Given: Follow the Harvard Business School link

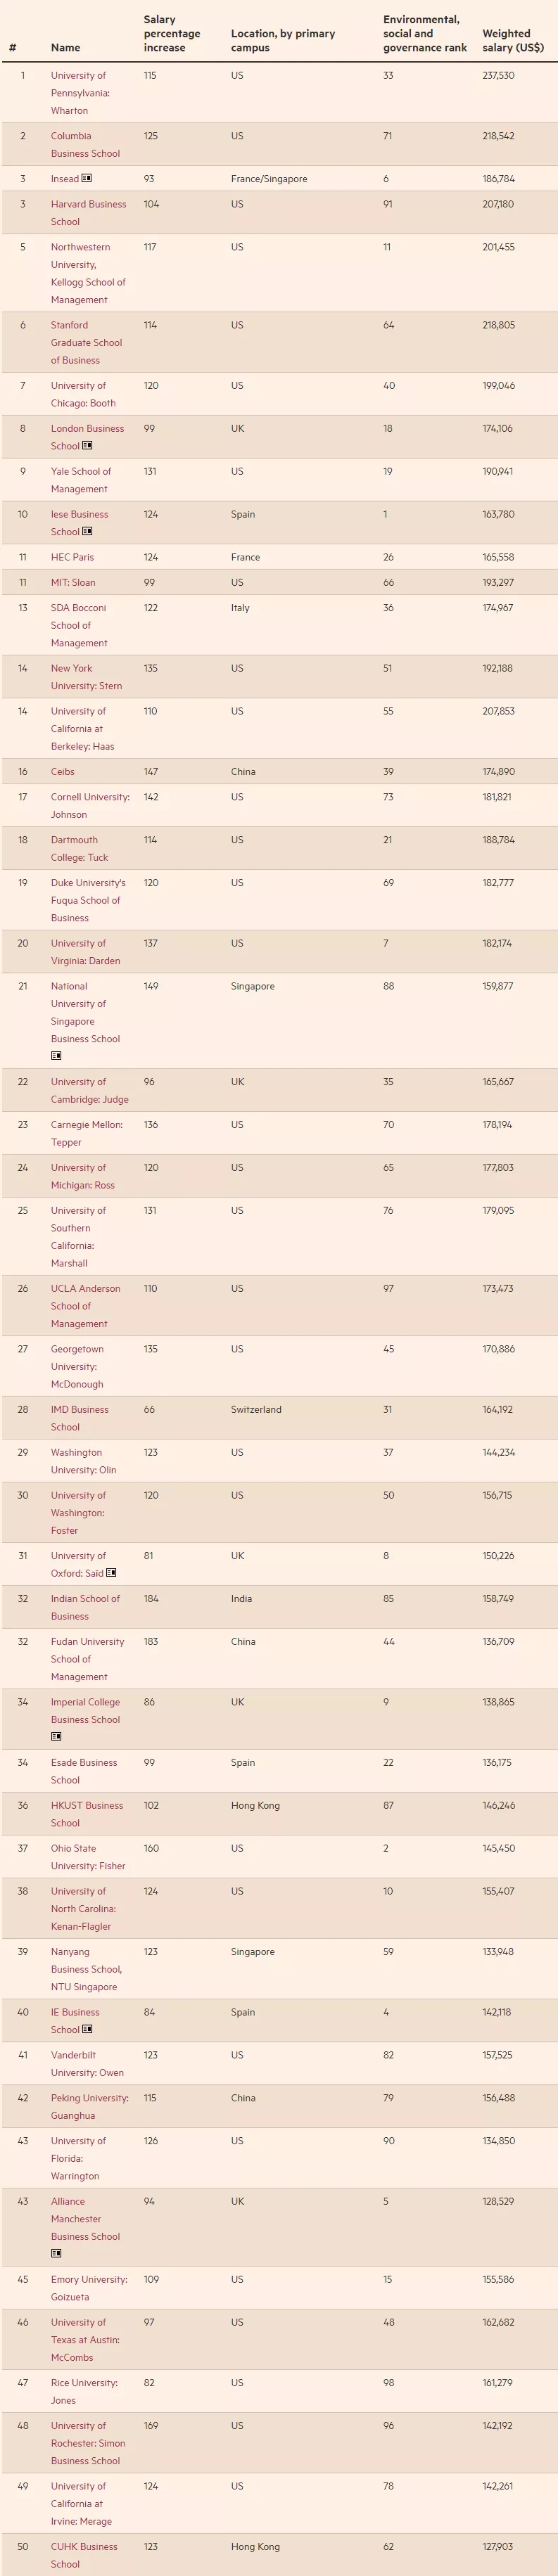Looking at the screenshot, I should 88,213.
